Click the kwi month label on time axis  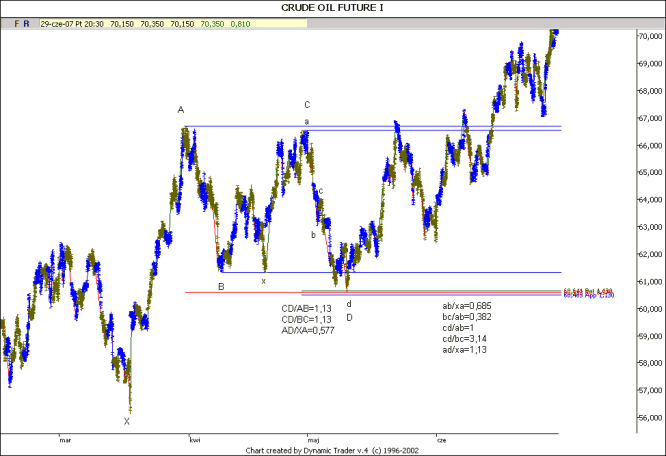[x=195, y=439]
